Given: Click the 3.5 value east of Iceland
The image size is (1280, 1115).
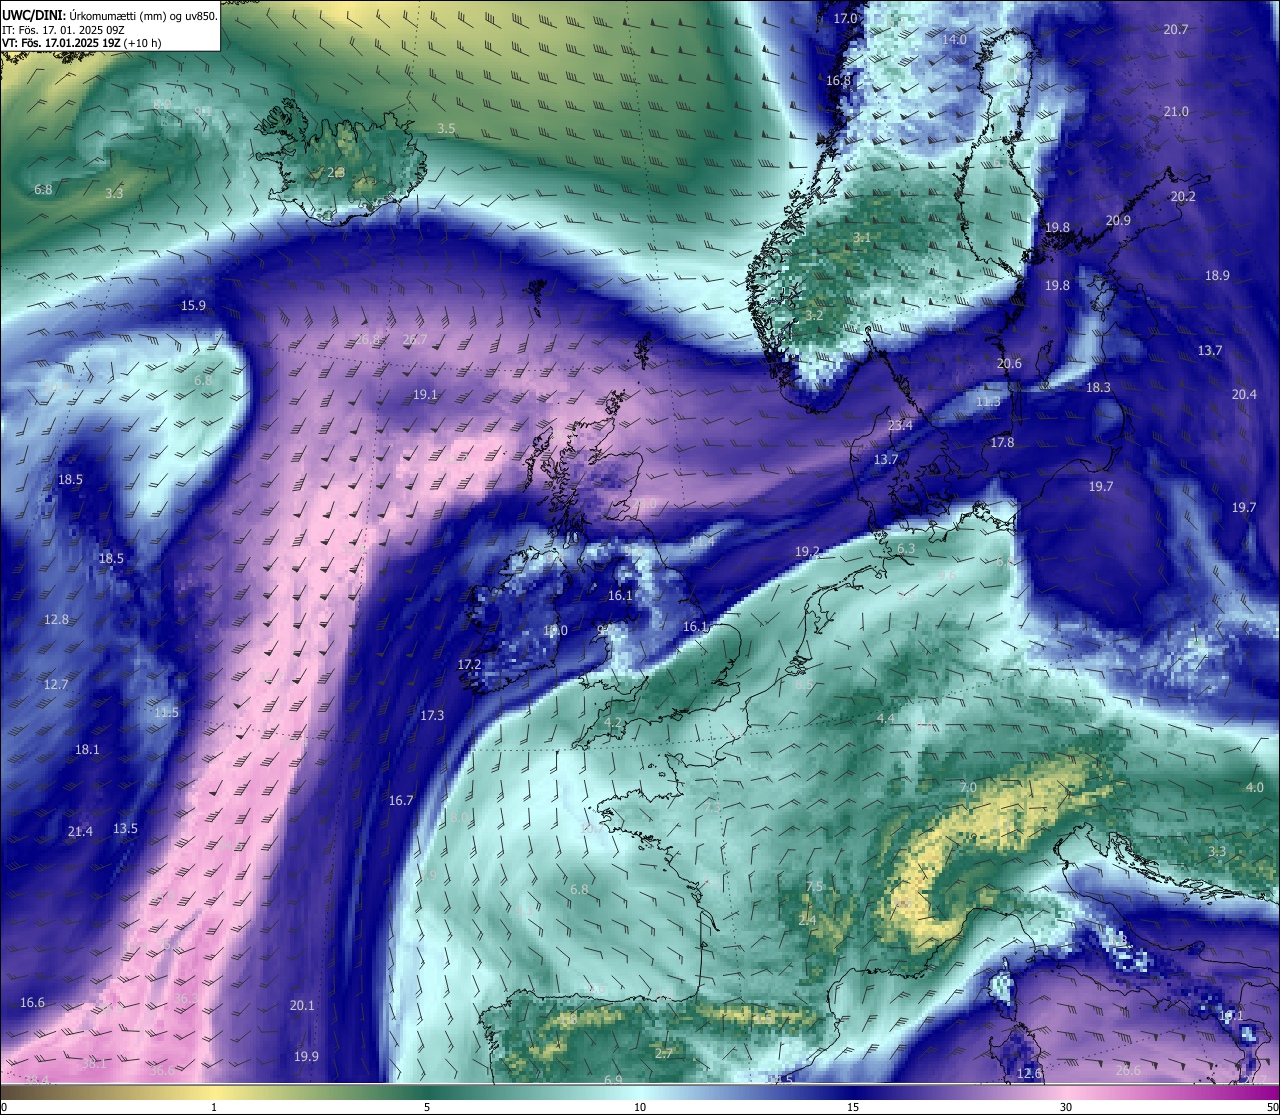Looking at the screenshot, I should click(x=446, y=128).
